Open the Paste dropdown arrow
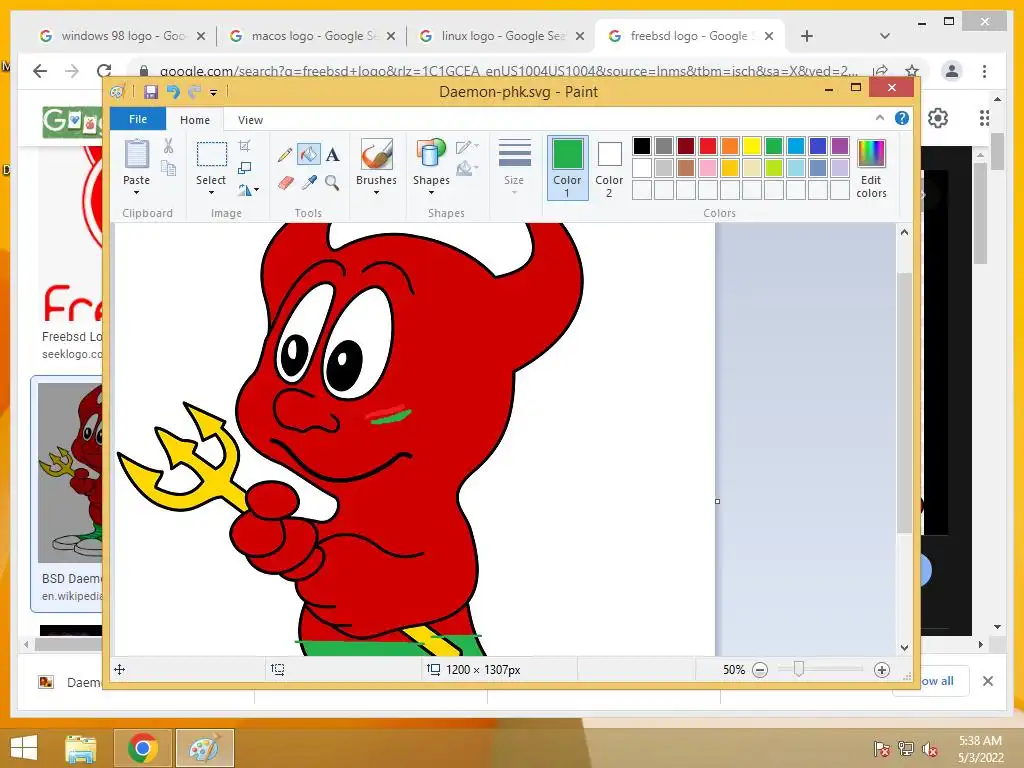The height and width of the screenshot is (768, 1024). pyautogui.click(x=136, y=193)
